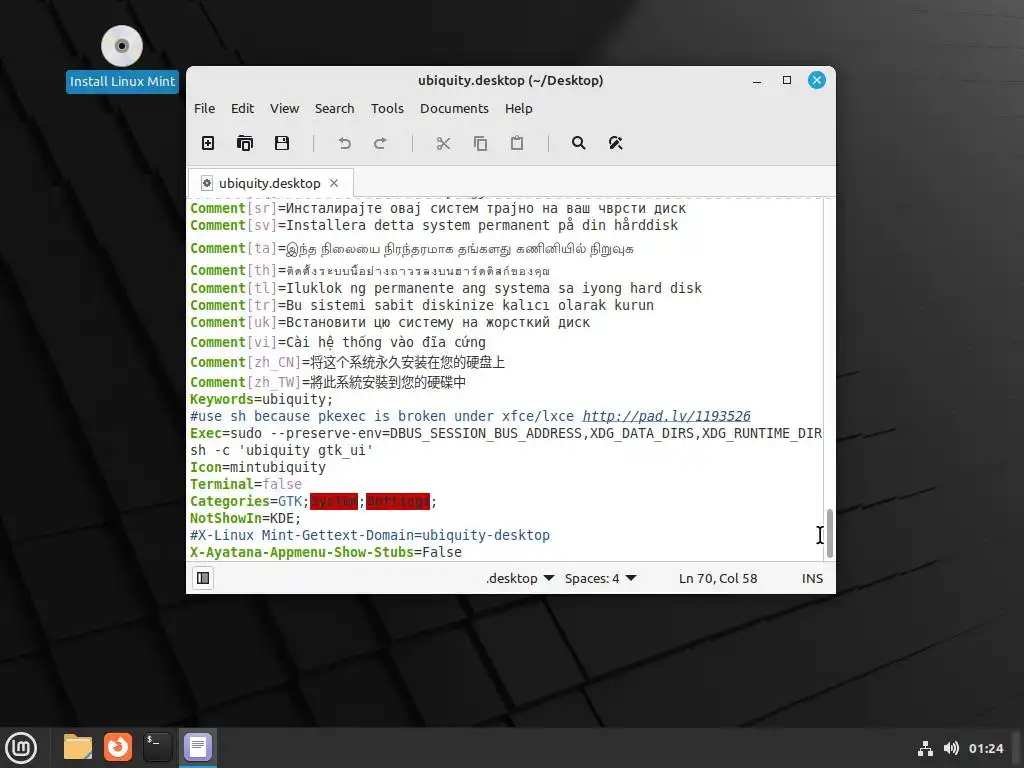Image resolution: width=1024 pixels, height=768 pixels.
Task: Click the sh -c 'ubiquity gtk_ui' line
Action: pos(281,450)
